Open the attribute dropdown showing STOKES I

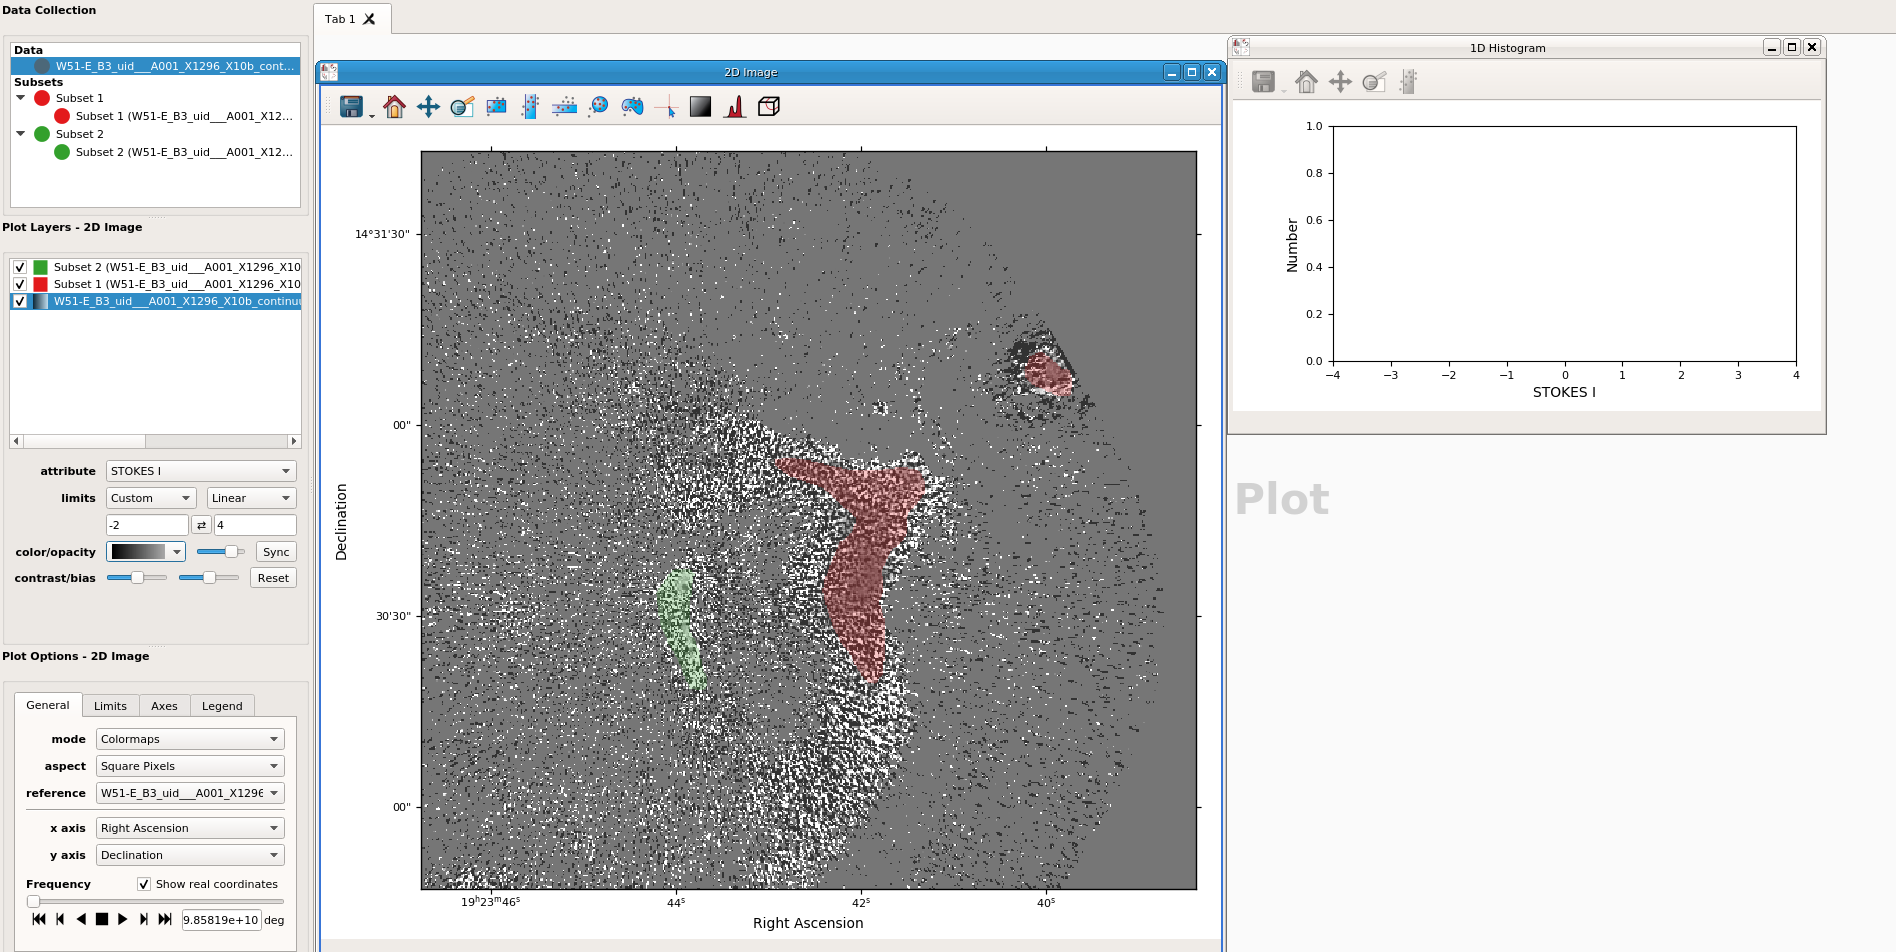[x=200, y=470]
